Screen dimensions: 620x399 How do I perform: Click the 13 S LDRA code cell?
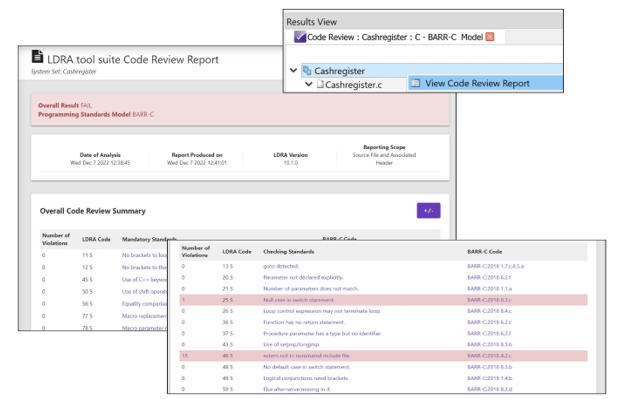coord(227,266)
